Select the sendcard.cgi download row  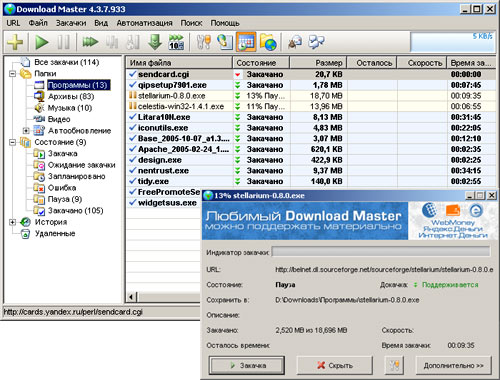tap(311, 74)
